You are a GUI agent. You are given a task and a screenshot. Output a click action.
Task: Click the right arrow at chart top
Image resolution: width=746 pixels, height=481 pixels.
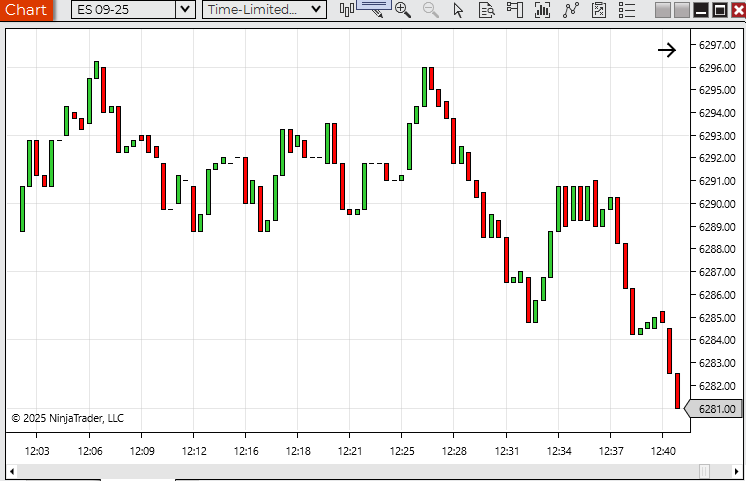pyautogui.click(x=667, y=50)
